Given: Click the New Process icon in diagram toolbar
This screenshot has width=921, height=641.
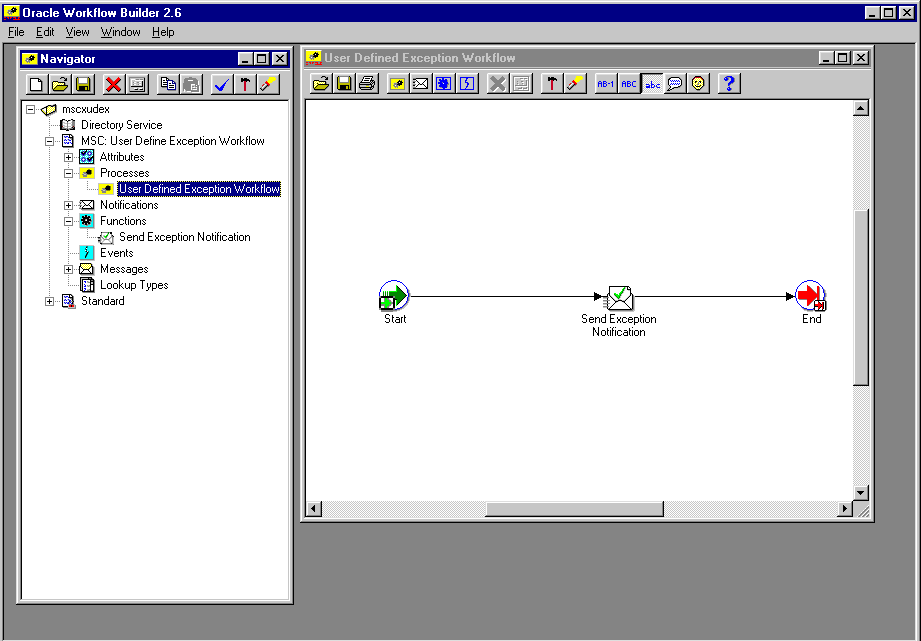Looking at the screenshot, I should 397,83.
